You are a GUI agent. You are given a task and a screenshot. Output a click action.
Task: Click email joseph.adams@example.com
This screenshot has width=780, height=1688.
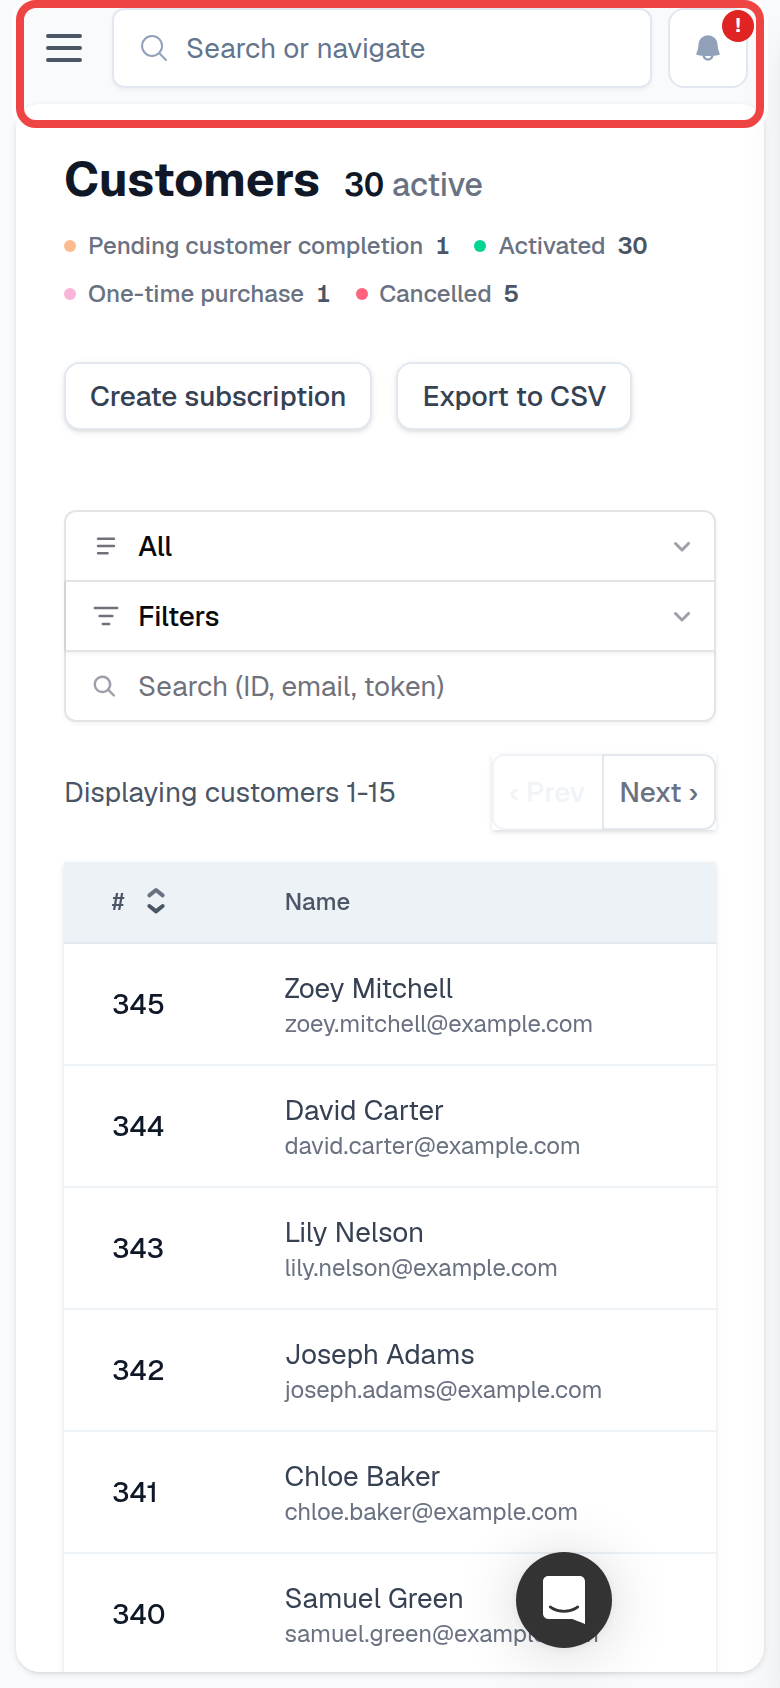pyautogui.click(x=443, y=1390)
